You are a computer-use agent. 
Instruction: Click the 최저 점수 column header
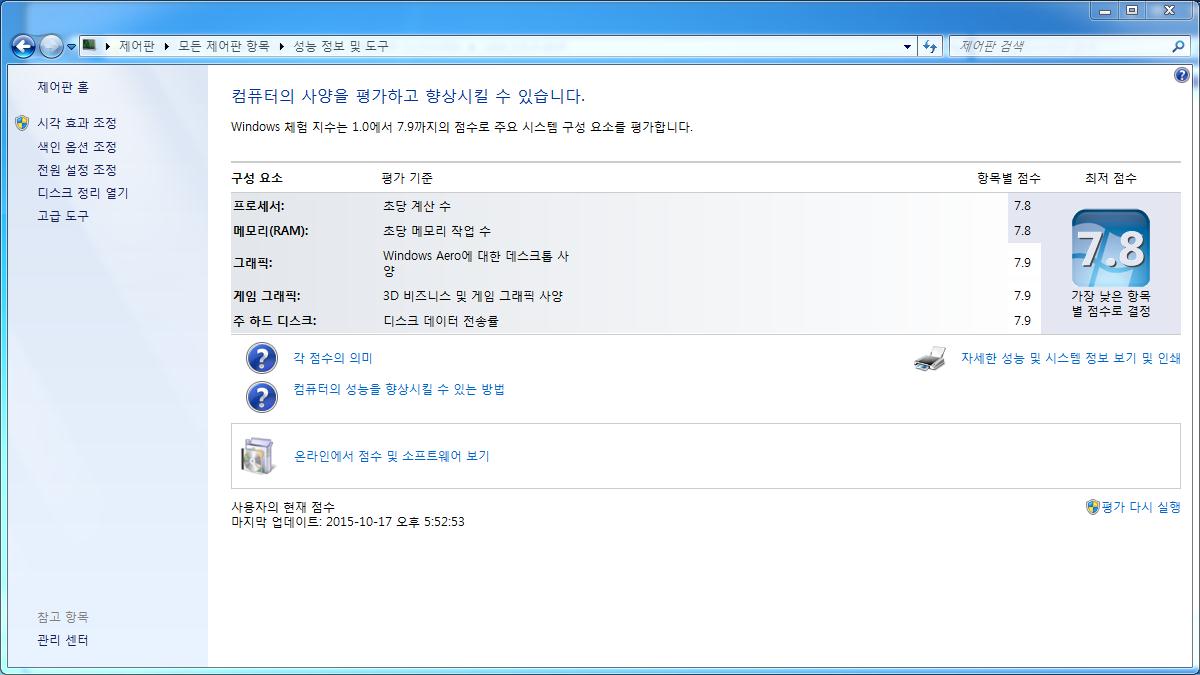[1110, 178]
